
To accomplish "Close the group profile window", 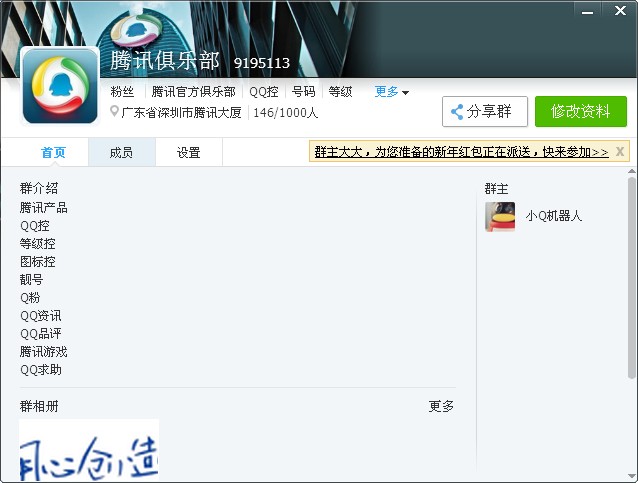I will pos(620,11).
